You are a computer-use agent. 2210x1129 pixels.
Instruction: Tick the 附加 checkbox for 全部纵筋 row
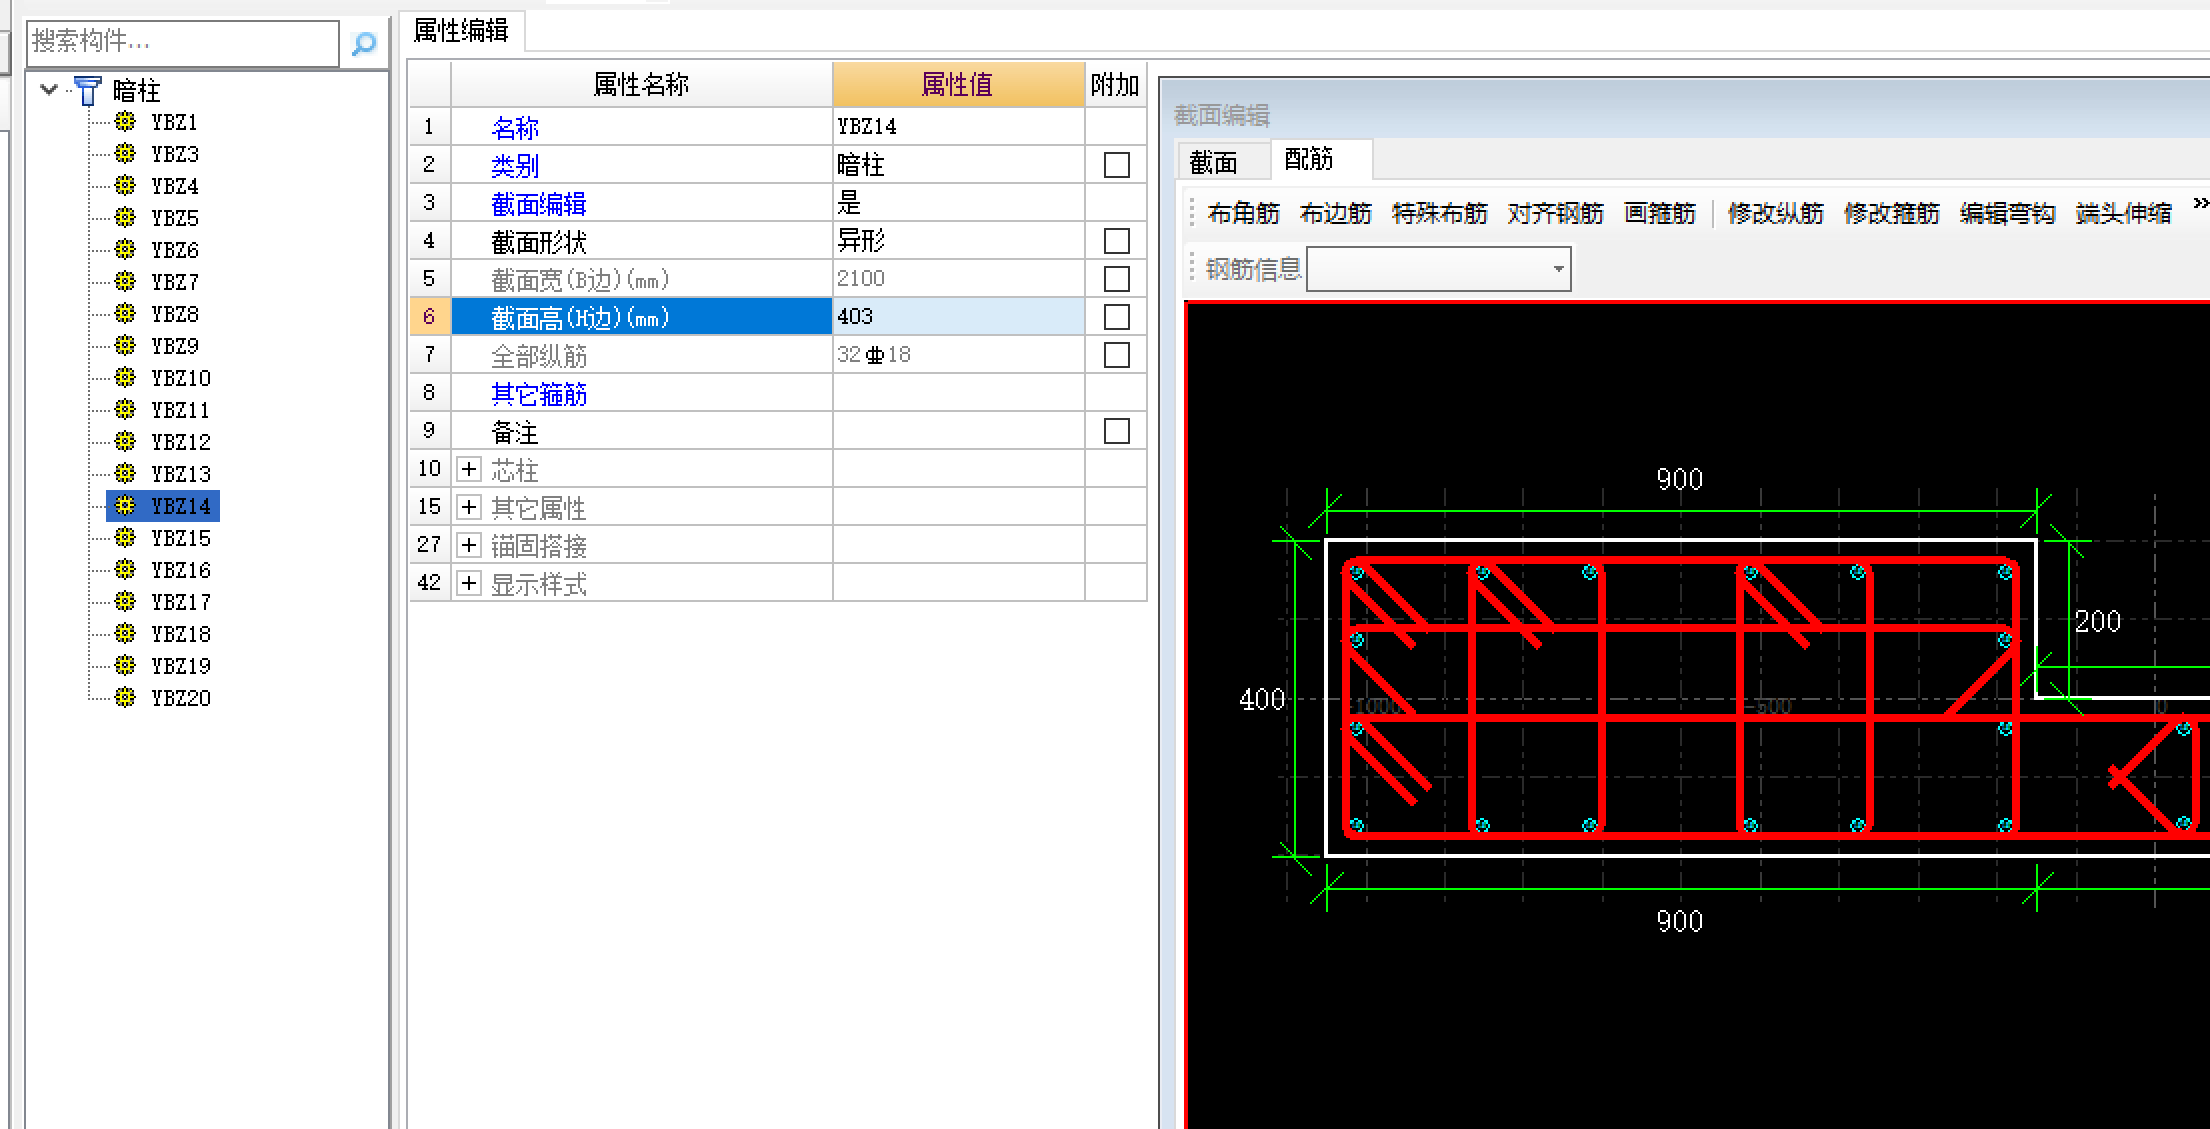(x=1116, y=355)
